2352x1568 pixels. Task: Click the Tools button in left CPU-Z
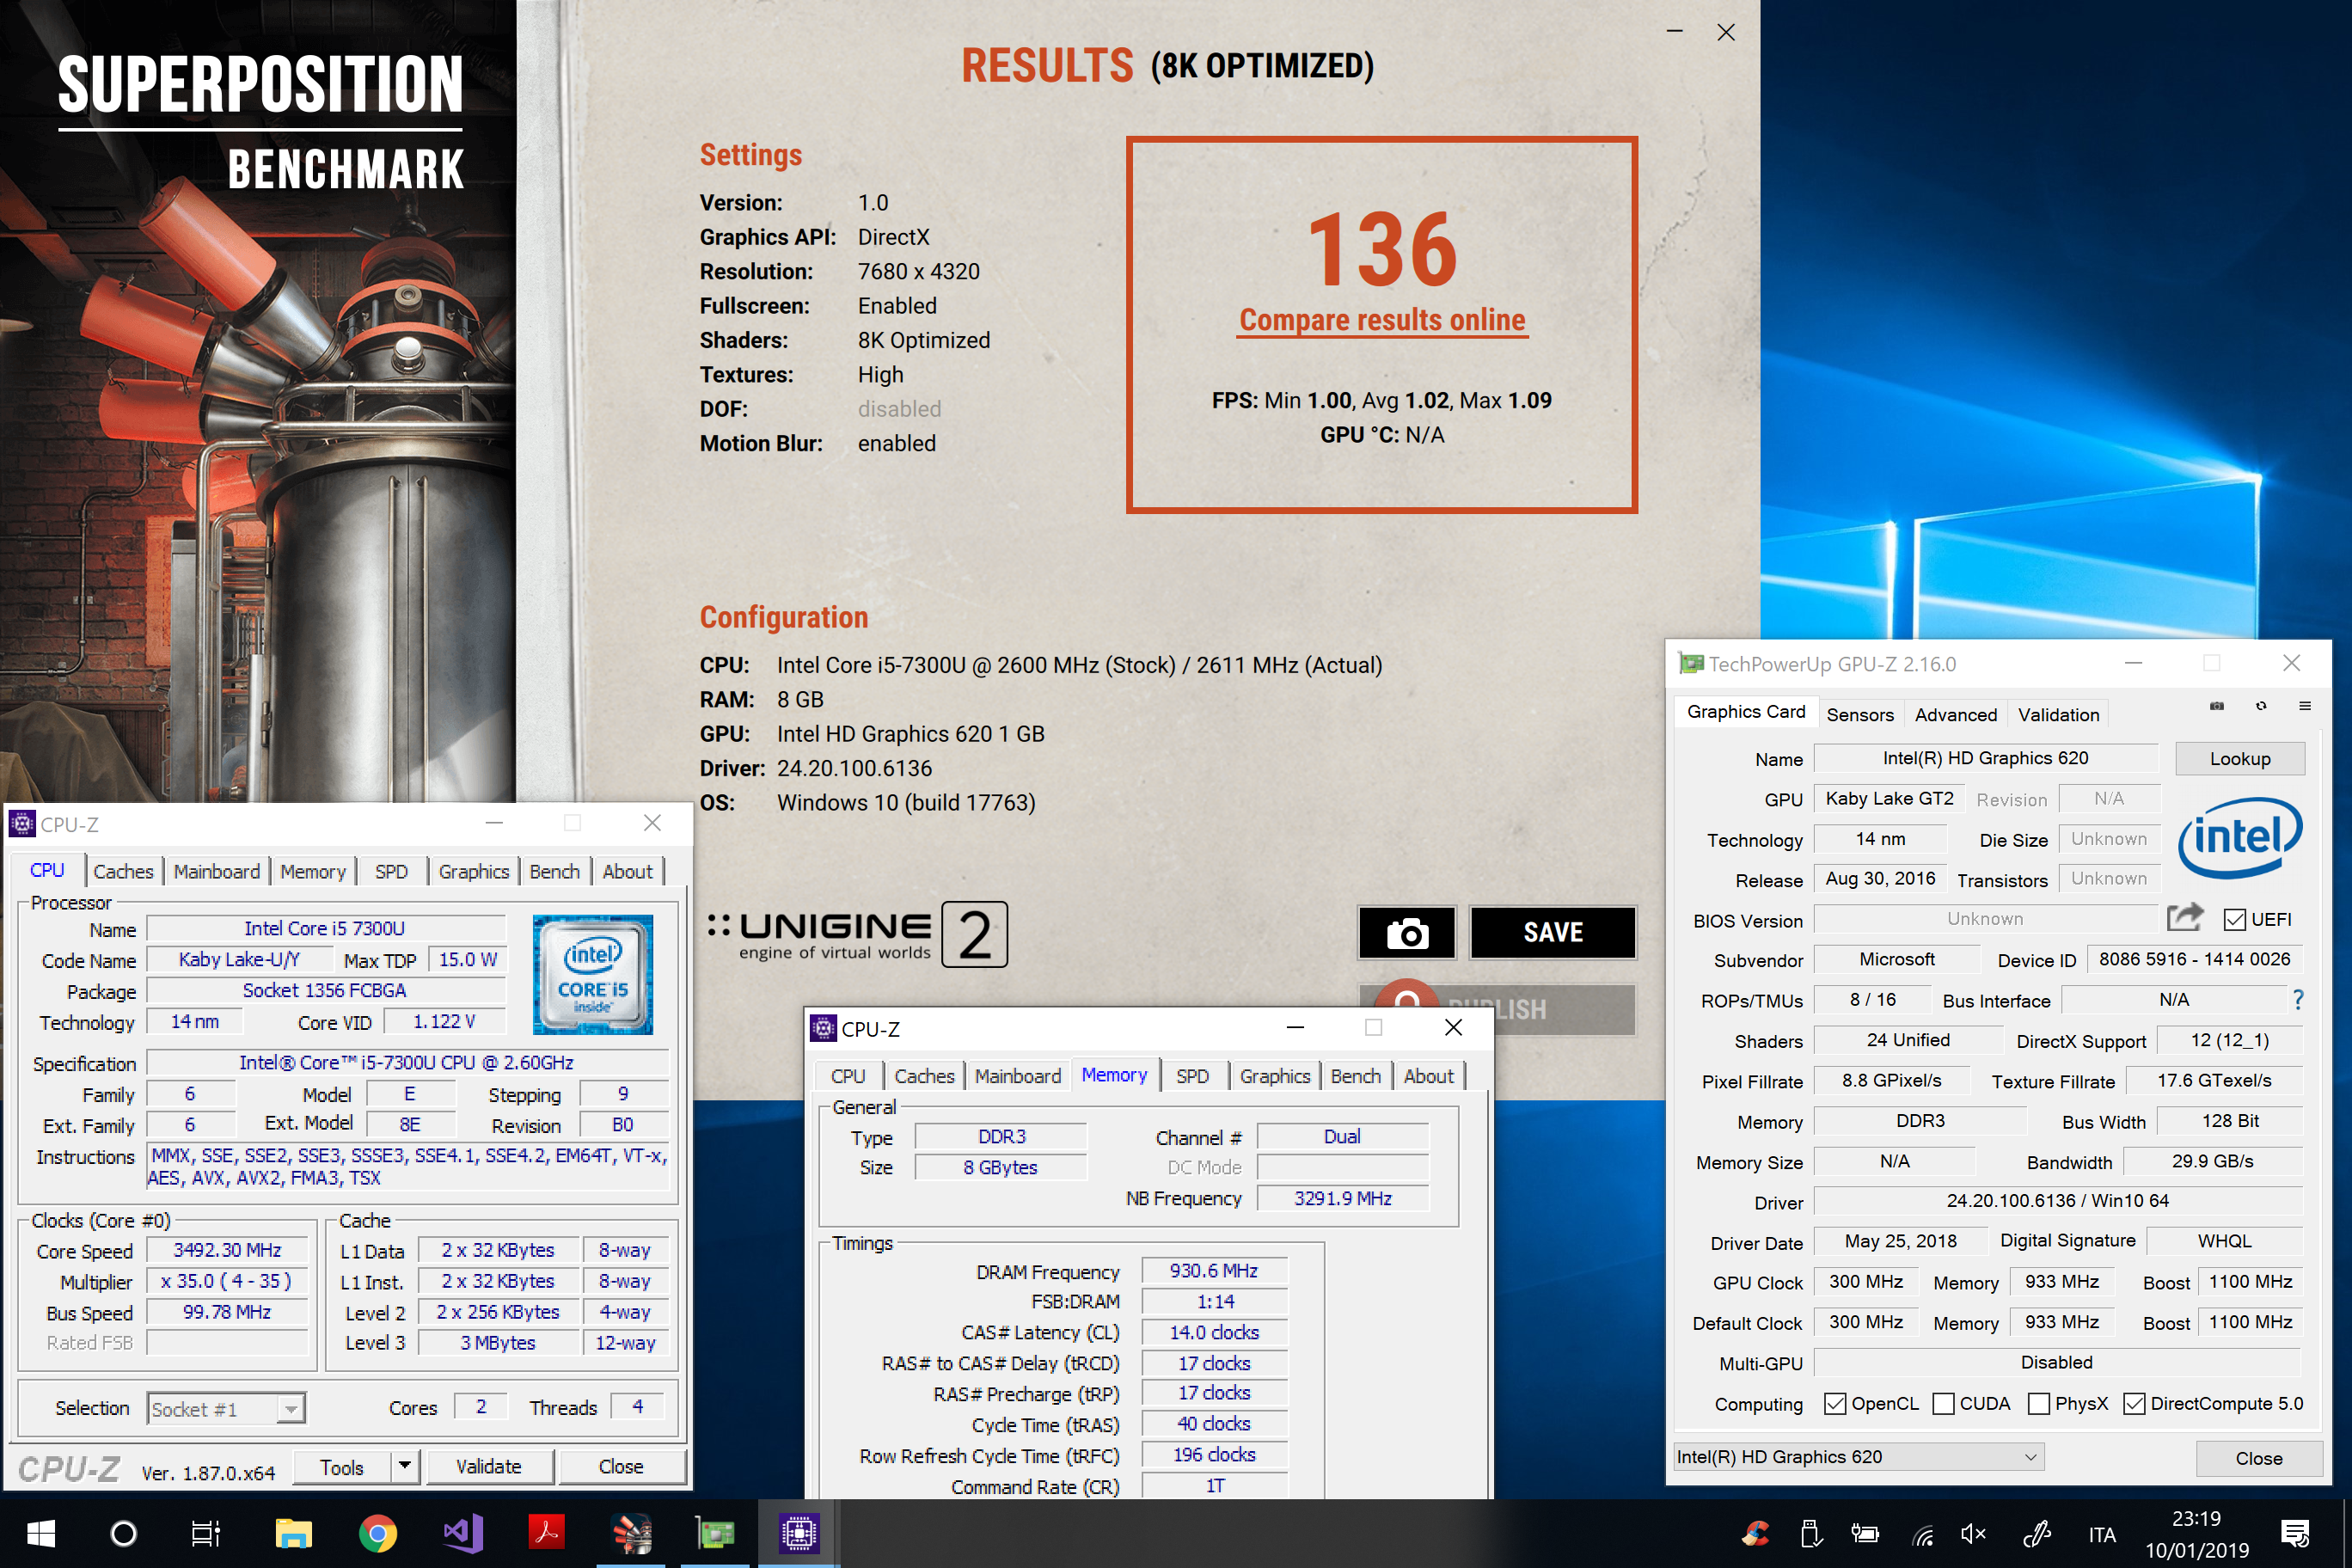(x=342, y=1467)
